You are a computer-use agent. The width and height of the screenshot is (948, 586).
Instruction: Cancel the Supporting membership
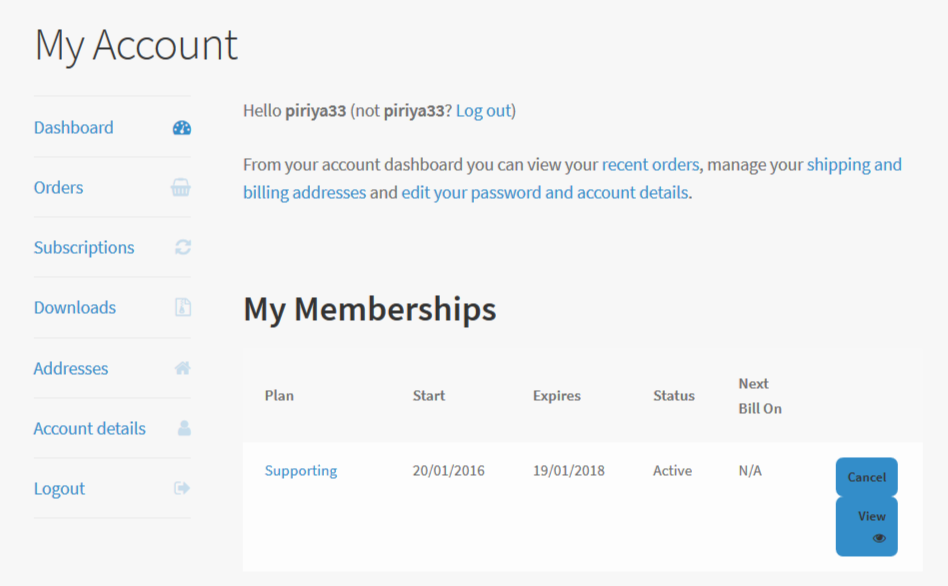coord(866,477)
